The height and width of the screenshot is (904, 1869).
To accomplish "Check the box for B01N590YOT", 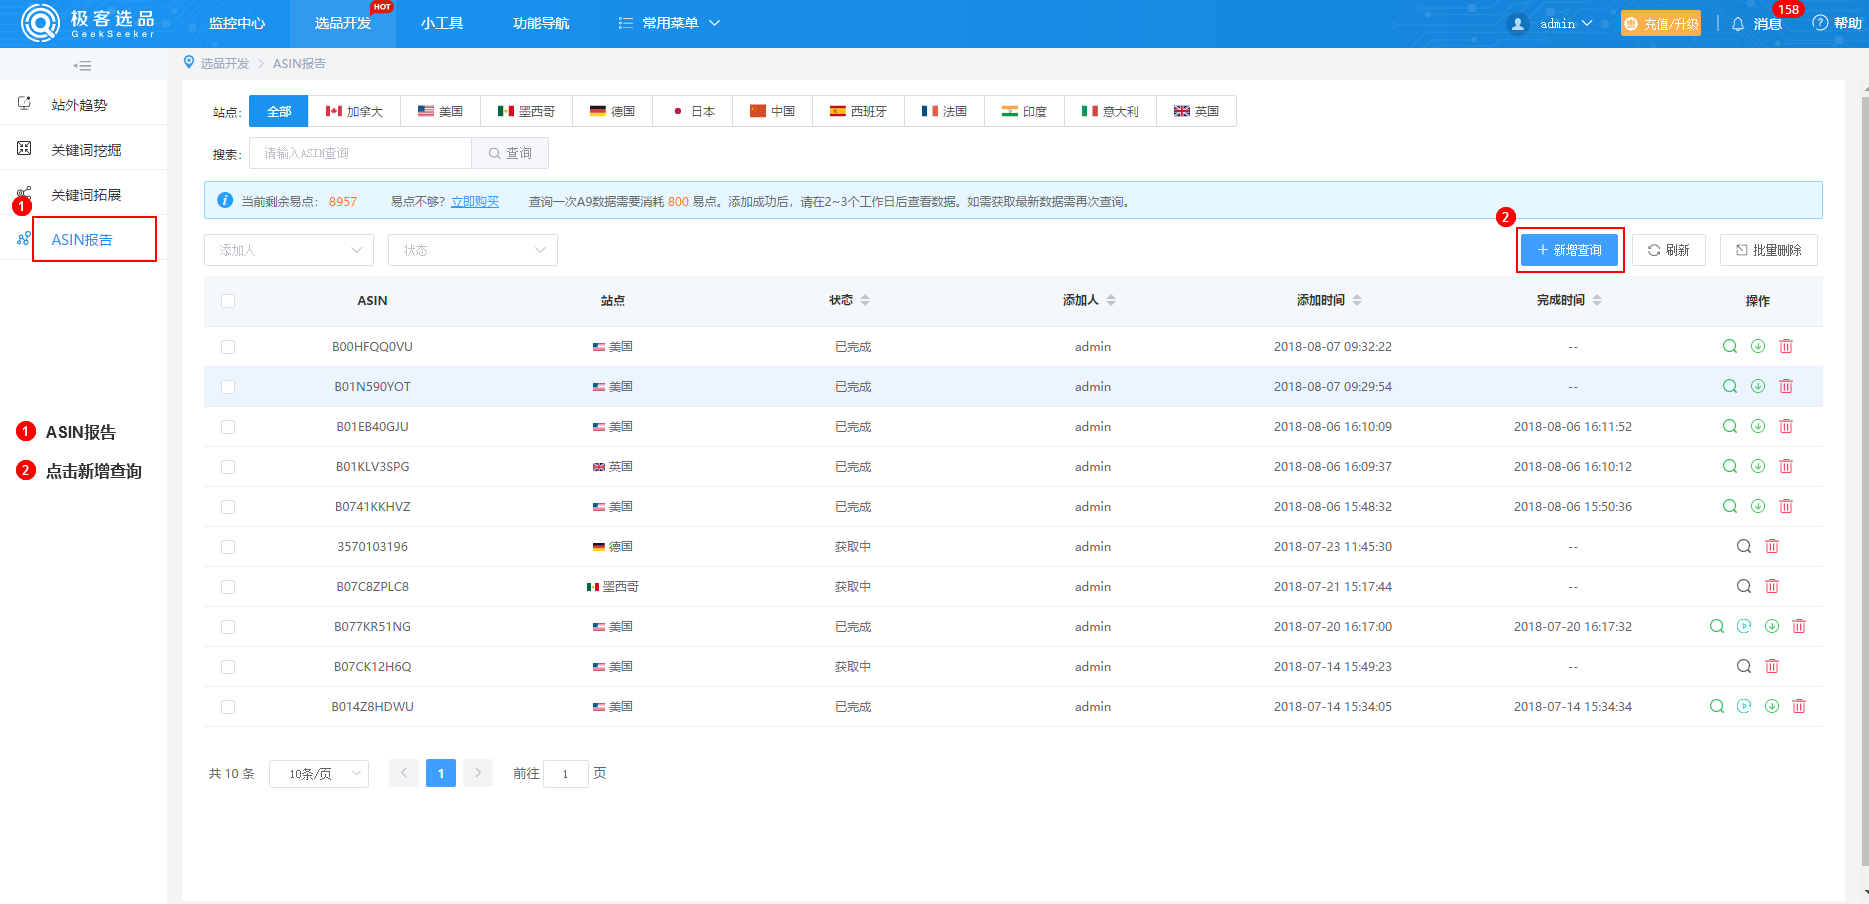I will (228, 387).
